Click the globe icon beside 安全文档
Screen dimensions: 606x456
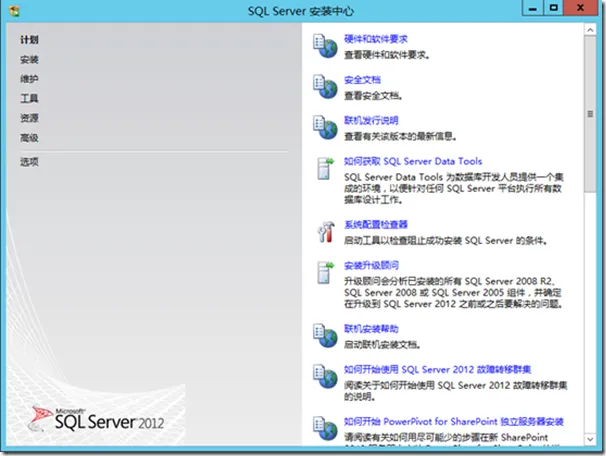[x=325, y=87]
